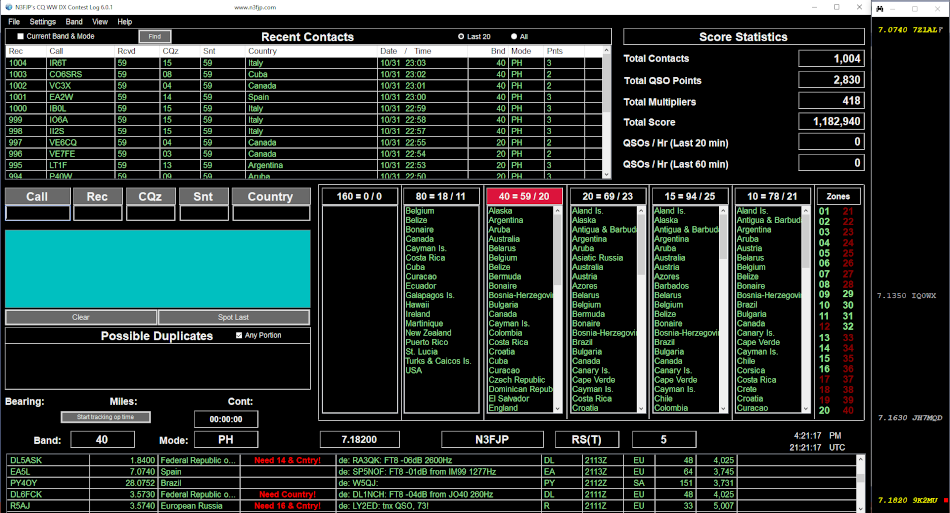Click the Call column header
The height and width of the screenshot is (513, 950).
(81, 51)
